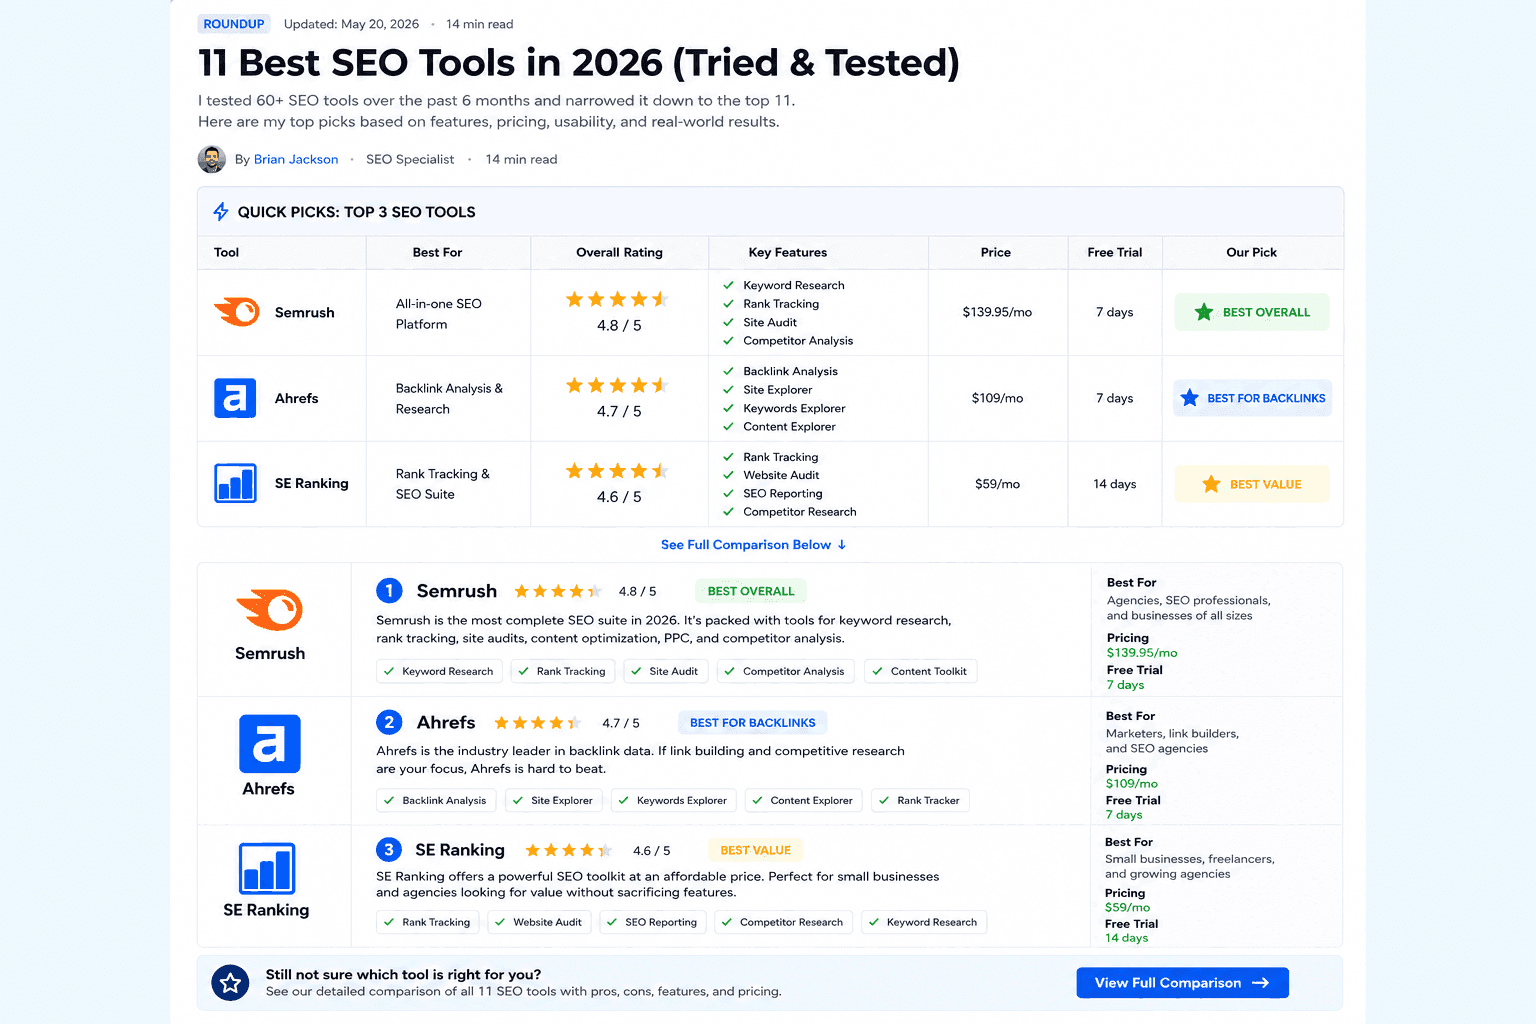1536x1024 pixels.
Task: Click the SE Ranking logo in quick picks table
Action: (x=235, y=483)
